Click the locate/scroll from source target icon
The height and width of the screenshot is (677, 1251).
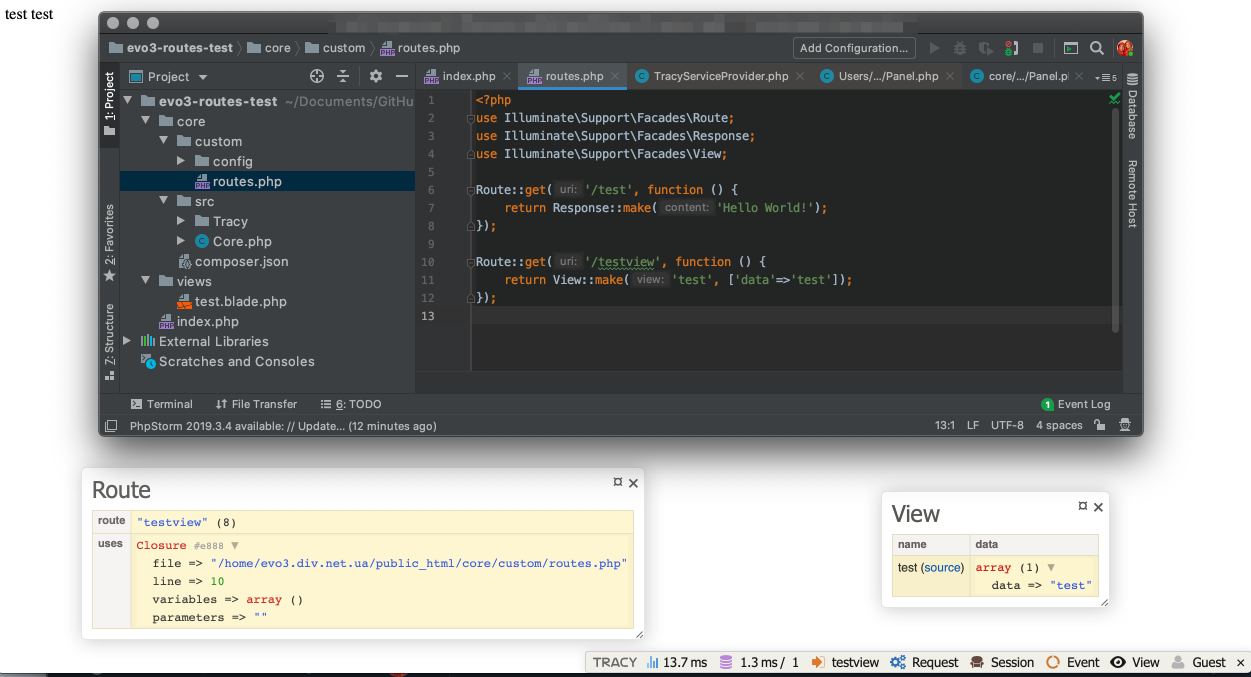pyautogui.click(x=317, y=76)
